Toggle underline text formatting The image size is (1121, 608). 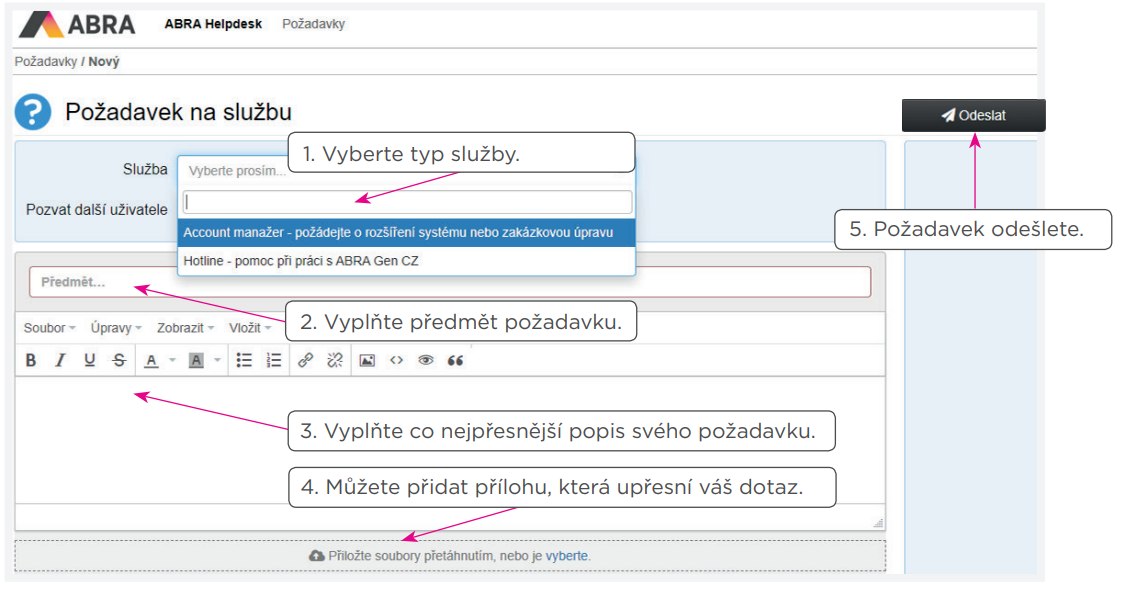90,361
